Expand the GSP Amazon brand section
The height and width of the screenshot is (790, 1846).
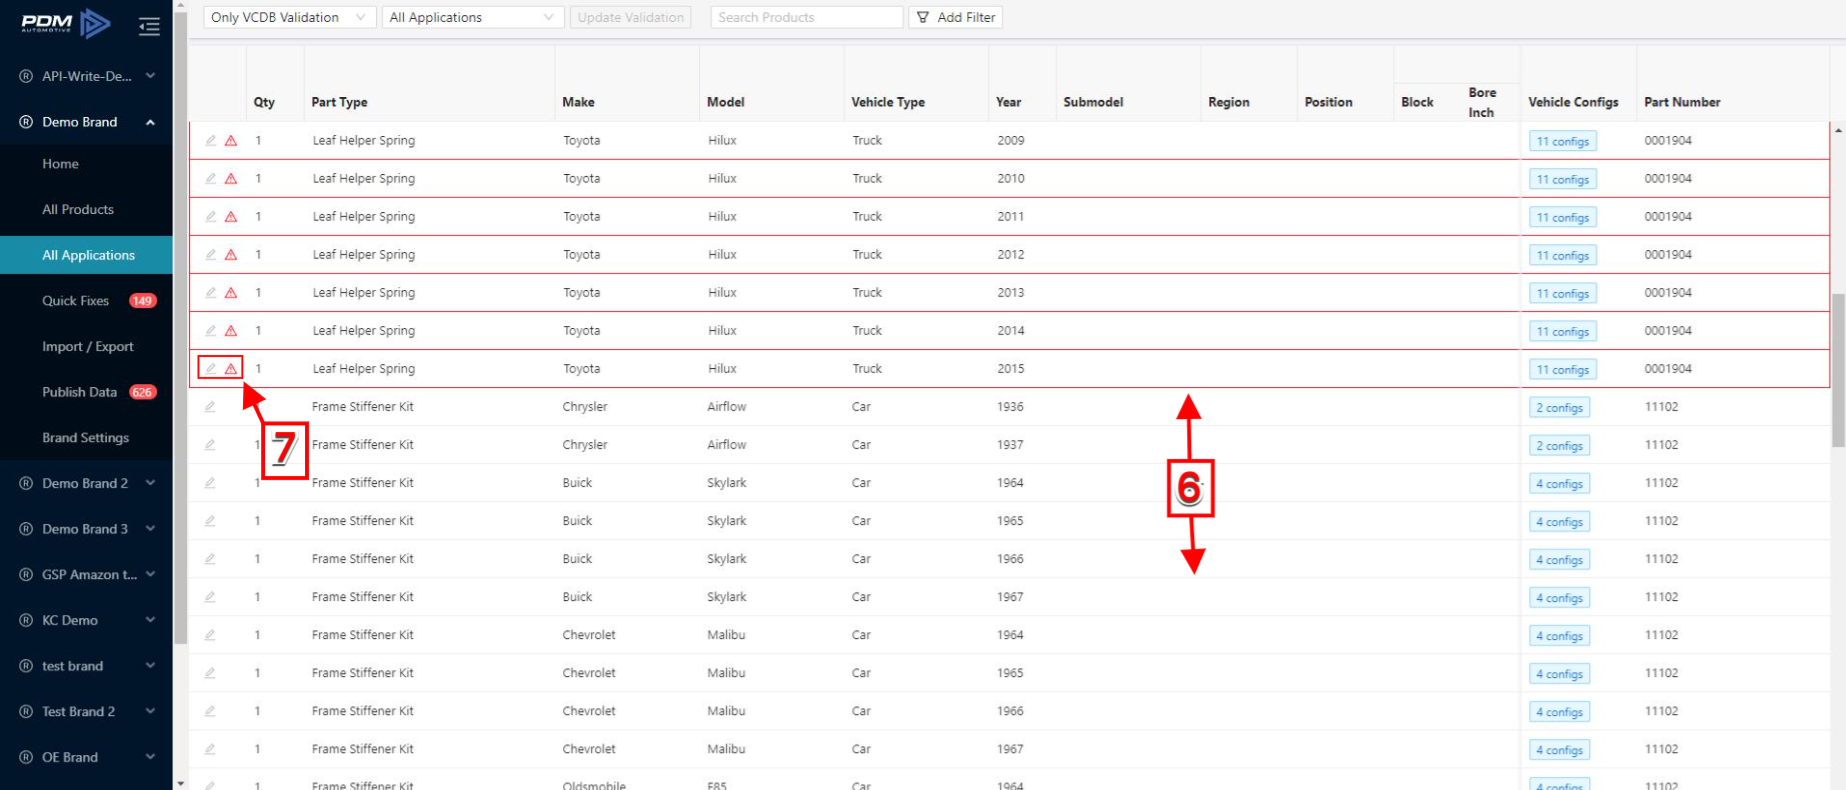click(x=150, y=574)
